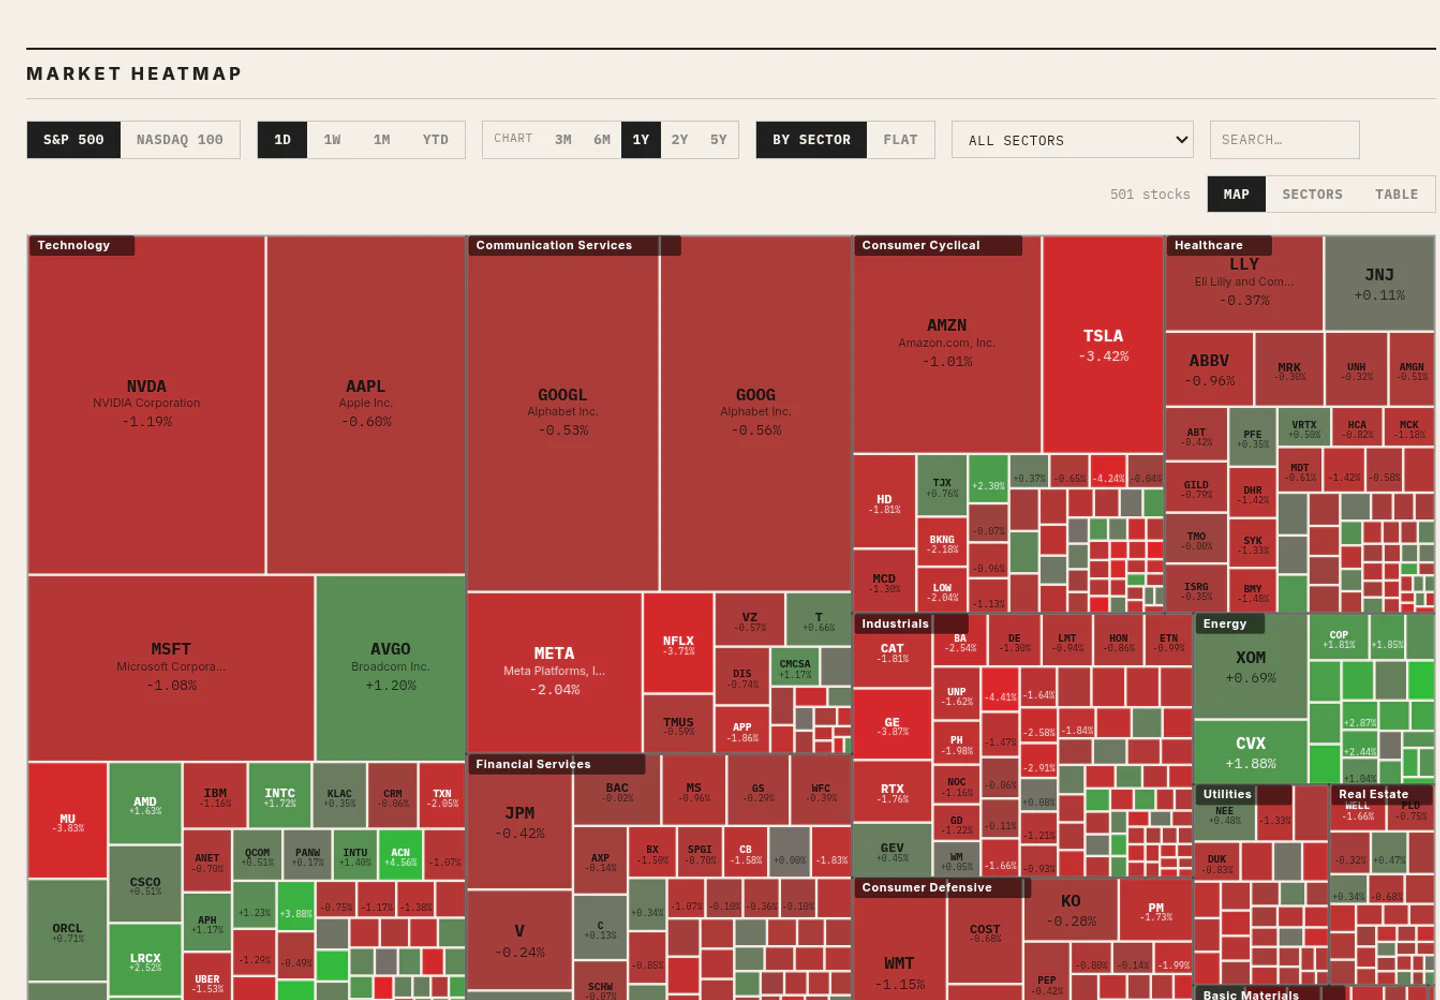Set chart range to 5Y

719,140
